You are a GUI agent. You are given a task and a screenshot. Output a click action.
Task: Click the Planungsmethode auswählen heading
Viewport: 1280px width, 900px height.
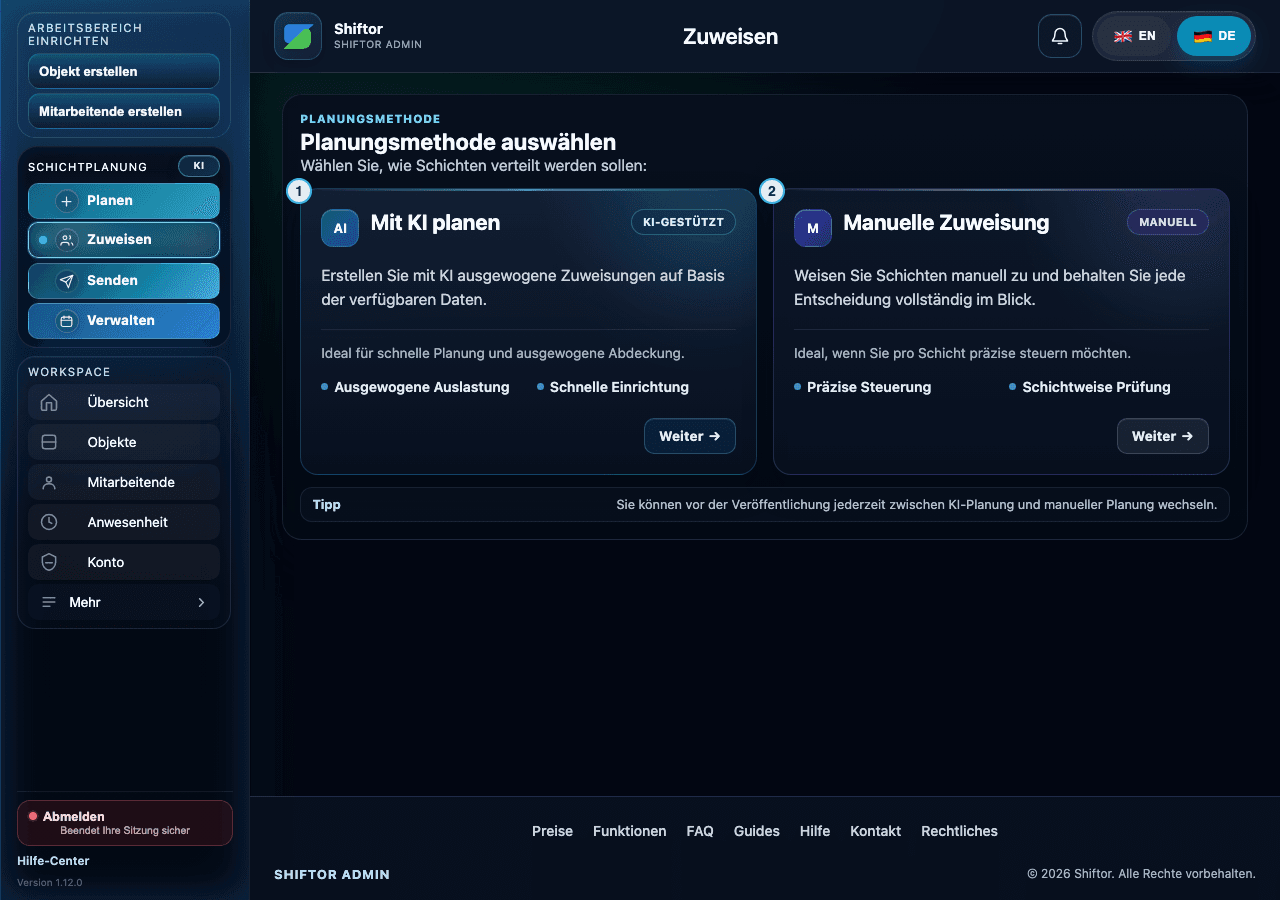[x=458, y=142]
